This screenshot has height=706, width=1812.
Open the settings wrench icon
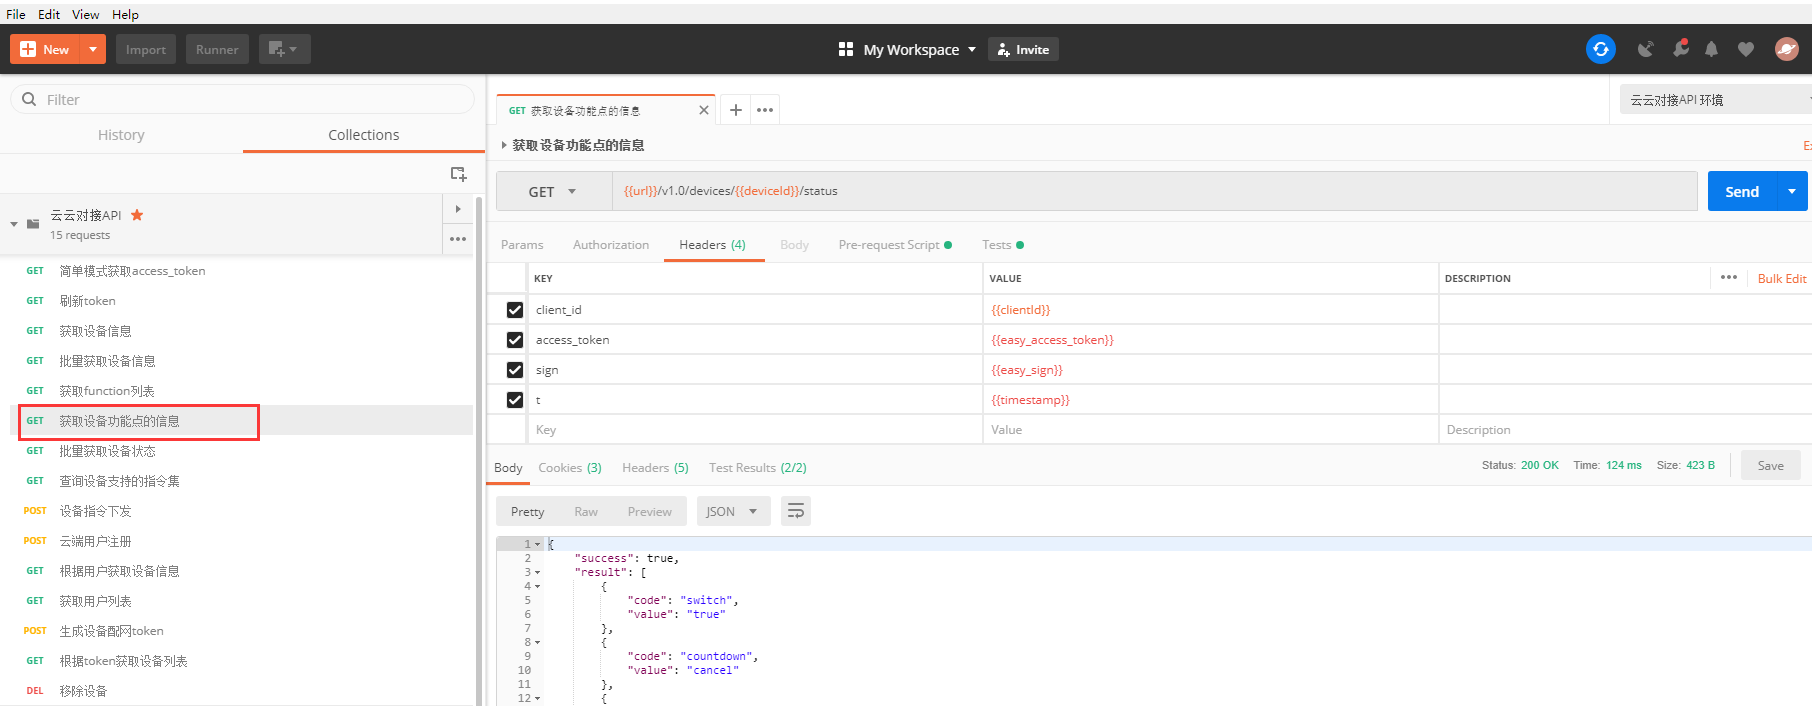(1680, 49)
